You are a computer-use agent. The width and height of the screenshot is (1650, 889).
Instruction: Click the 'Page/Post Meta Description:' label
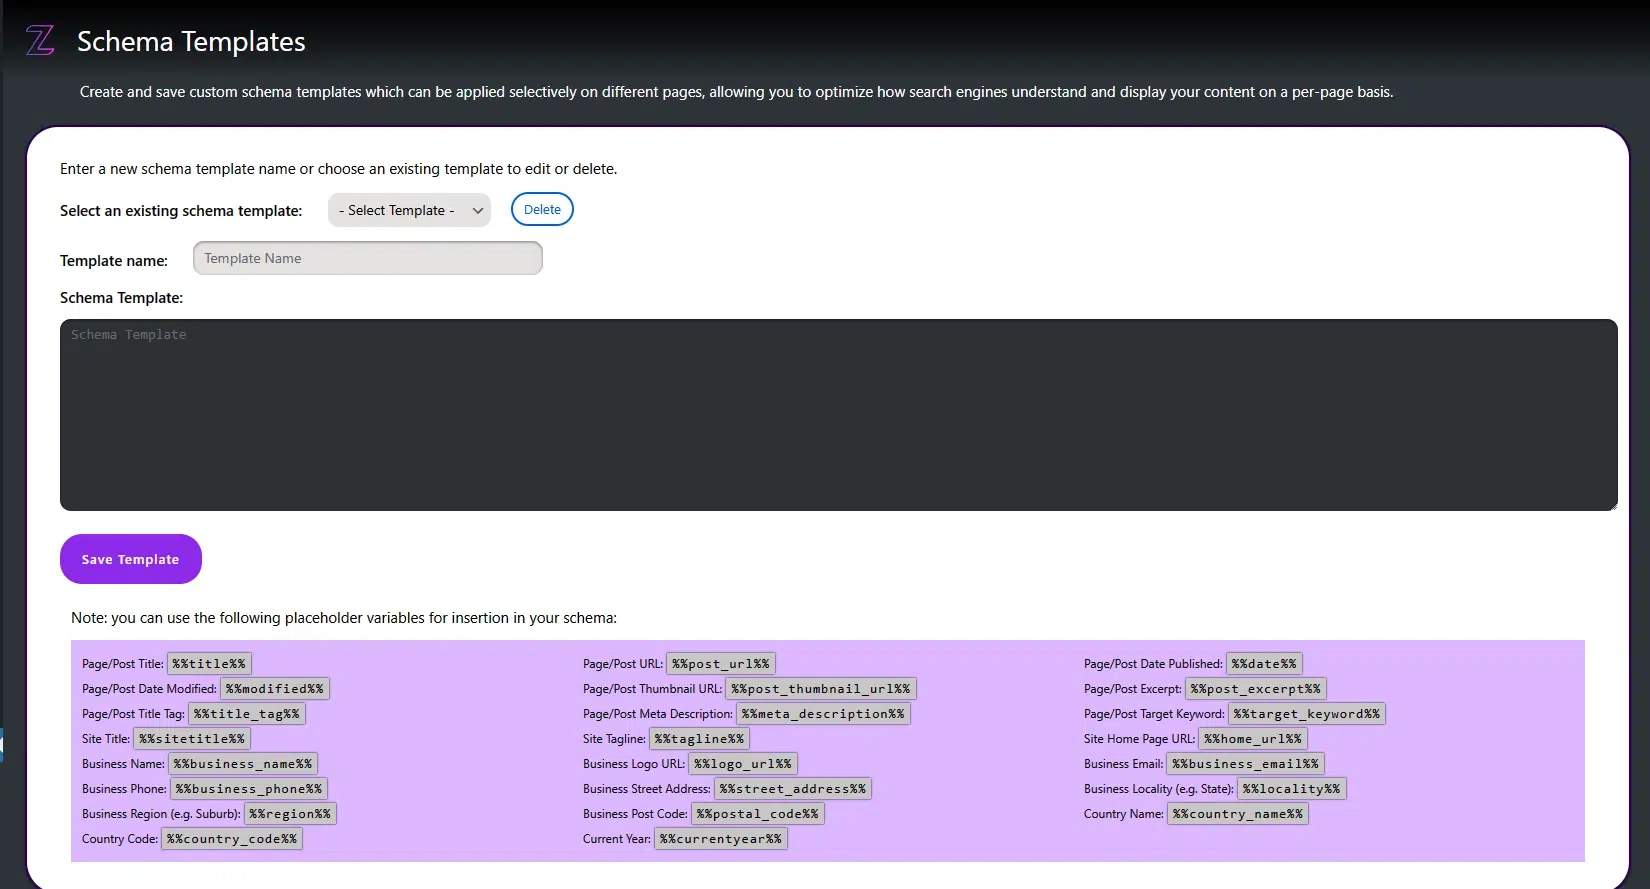click(x=658, y=714)
